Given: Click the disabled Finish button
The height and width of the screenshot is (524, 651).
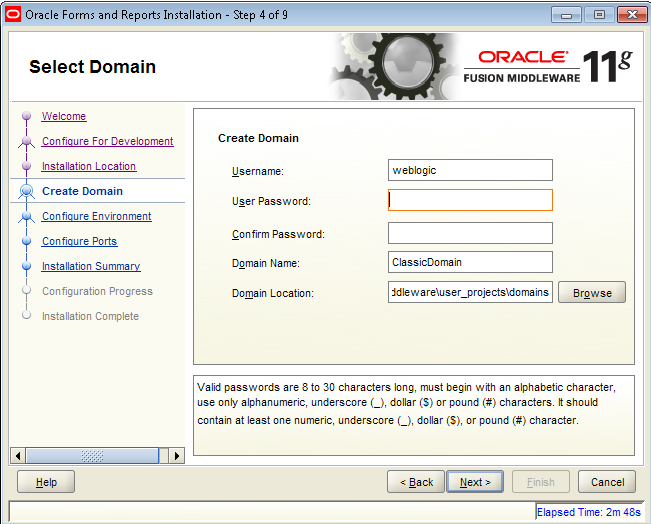Looking at the screenshot, I should 541,482.
